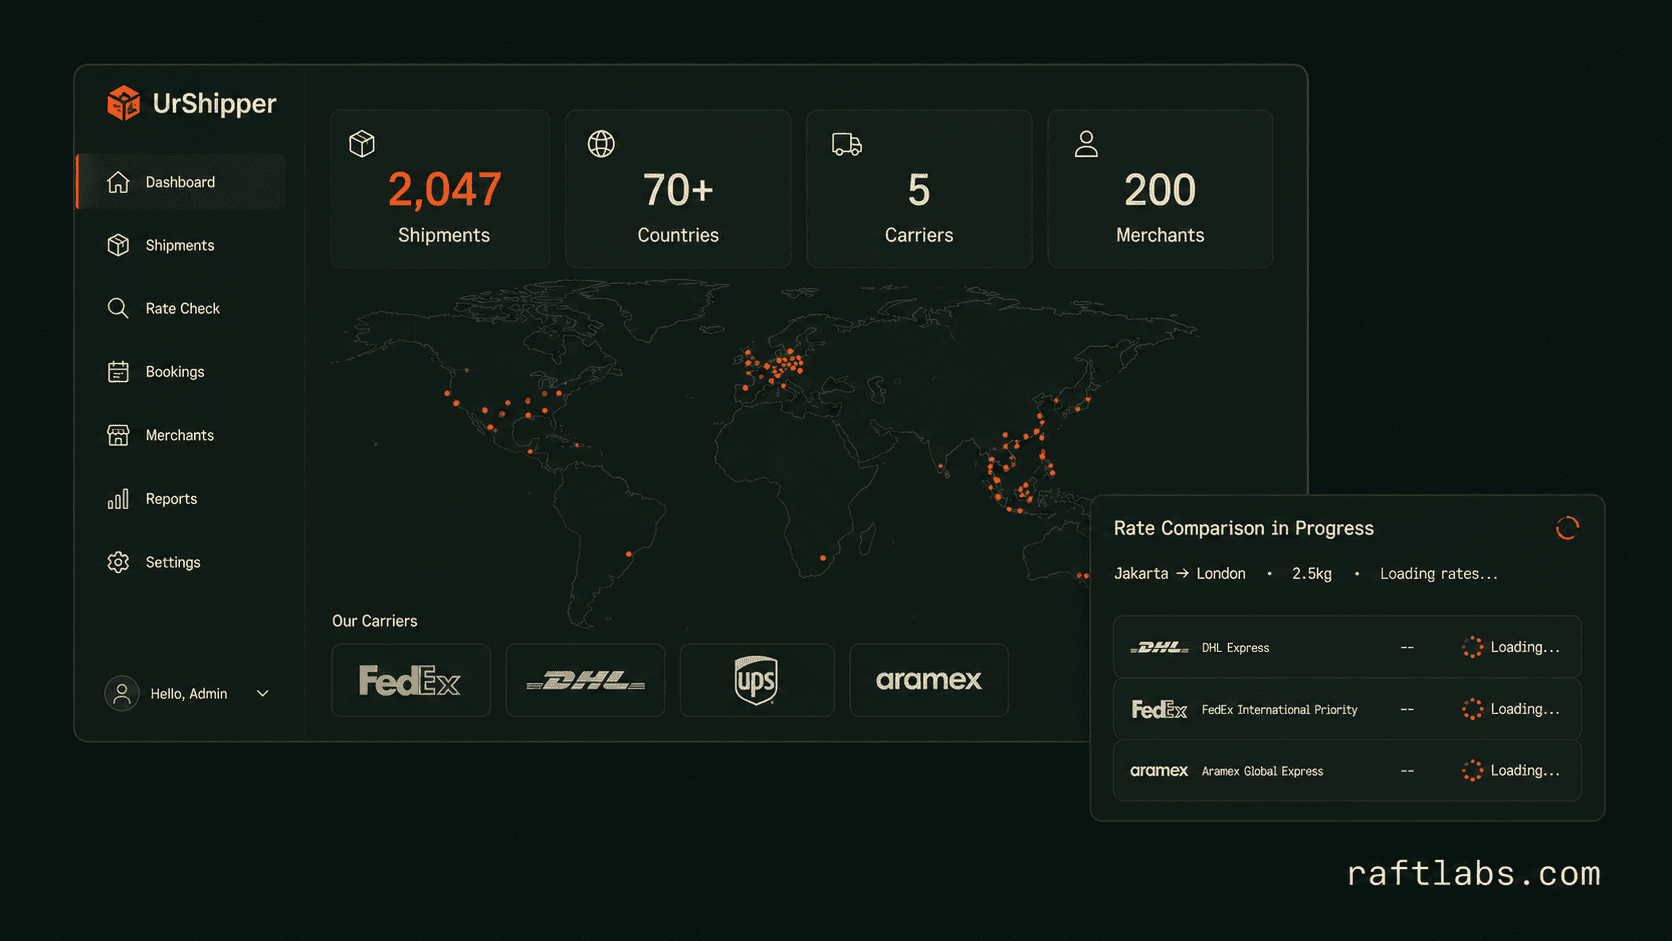Viewport: 1672px width, 941px height.
Task: Click the Settings gear icon
Action: [x=118, y=562]
